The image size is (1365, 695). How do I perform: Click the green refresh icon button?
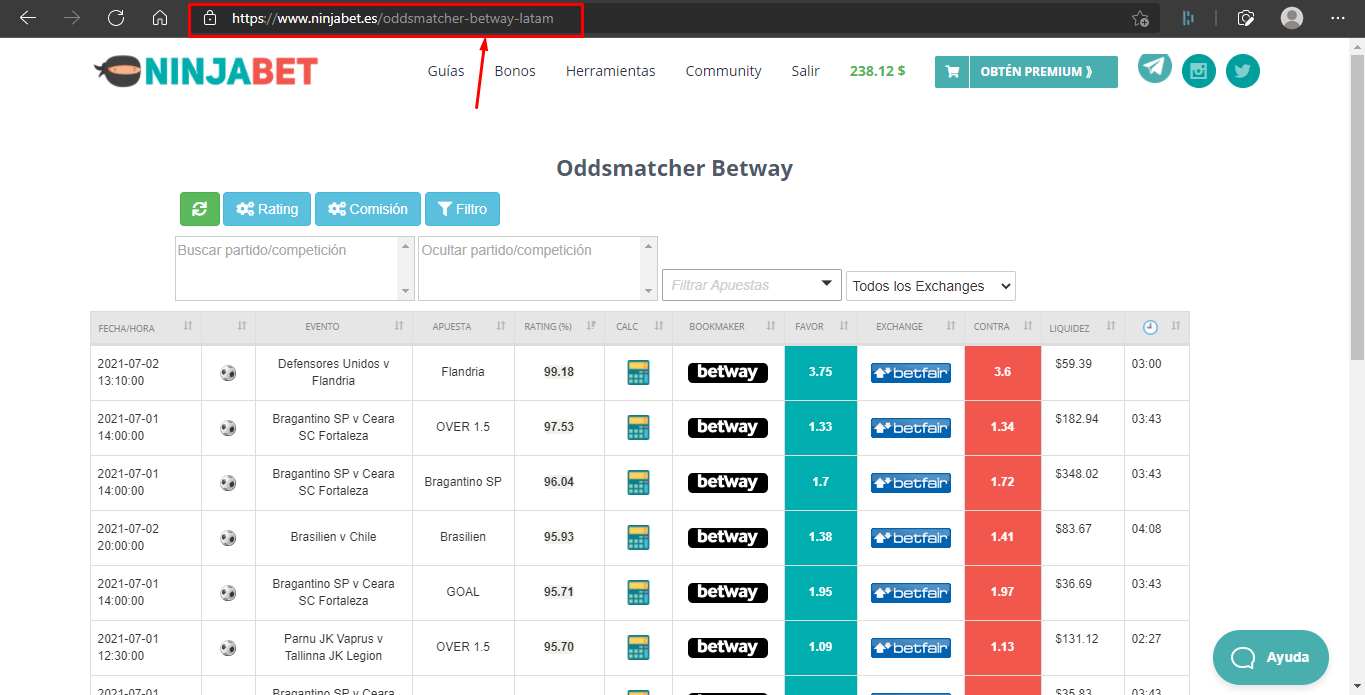199,209
